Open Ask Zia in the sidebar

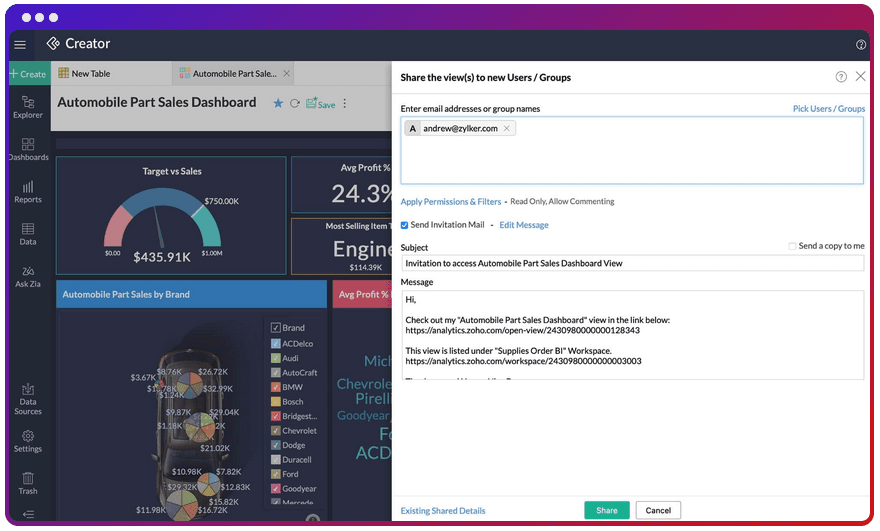coord(28,277)
